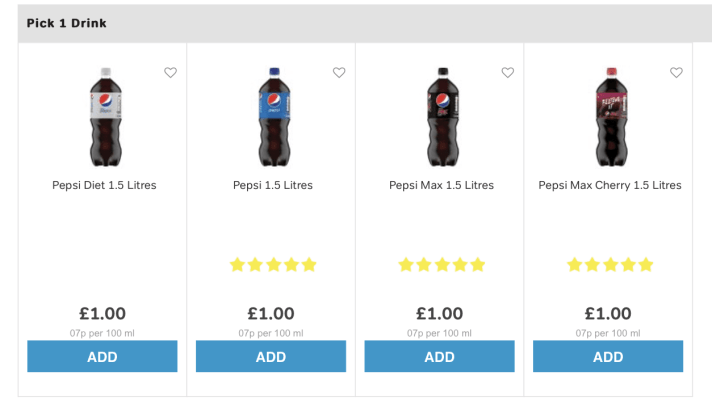The height and width of the screenshot is (417, 712).
Task: View Pepsi Max Cherry bottle image
Action: pyautogui.click(x=610, y=116)
